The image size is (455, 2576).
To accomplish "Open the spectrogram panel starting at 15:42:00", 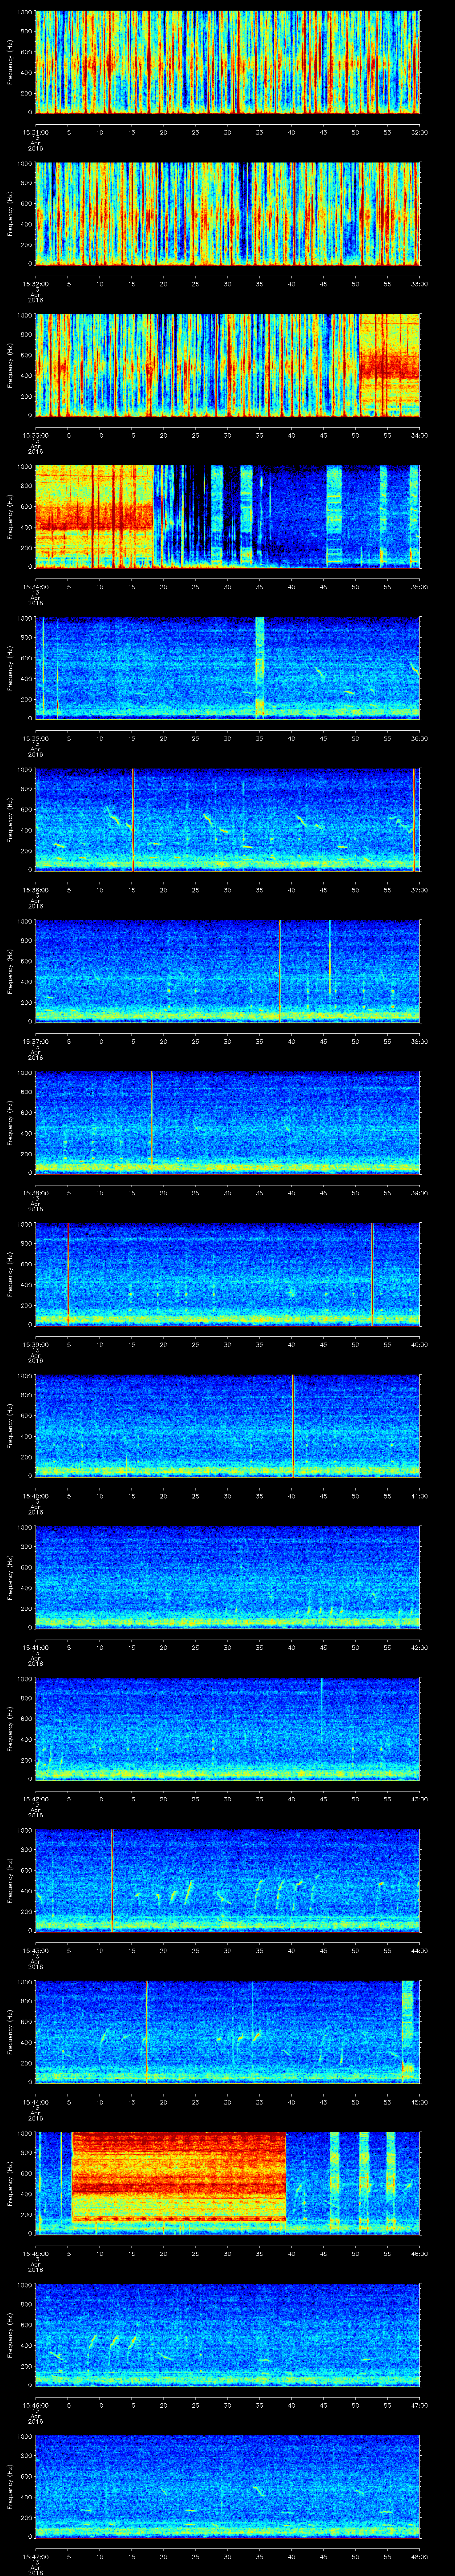I will (227, 1729).
